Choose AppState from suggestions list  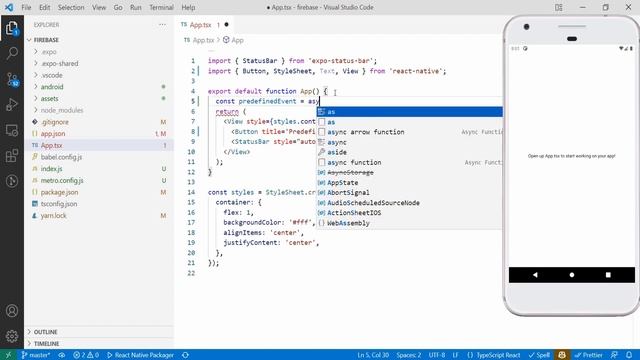409,183
